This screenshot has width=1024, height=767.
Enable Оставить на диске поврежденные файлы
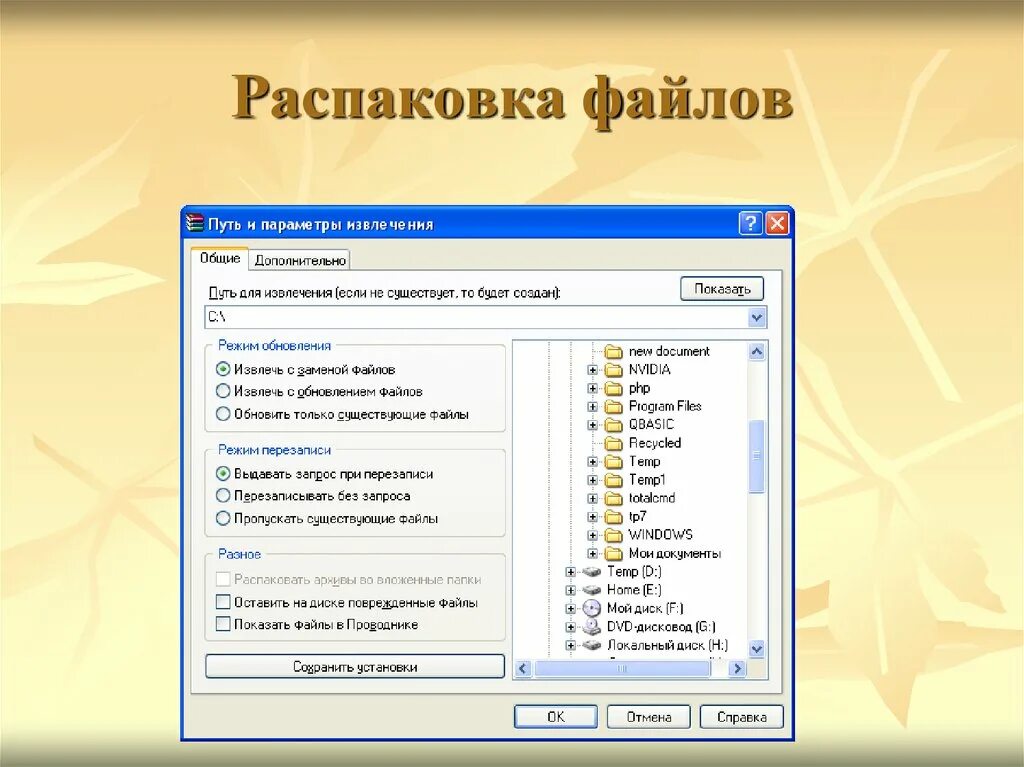tap(223, 602)
